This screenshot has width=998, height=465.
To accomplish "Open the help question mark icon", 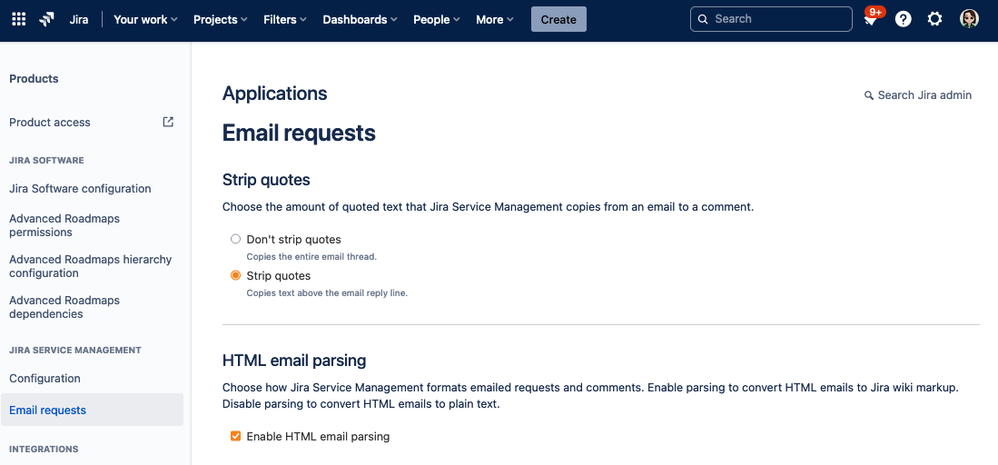I will click(x=903, y=19).
